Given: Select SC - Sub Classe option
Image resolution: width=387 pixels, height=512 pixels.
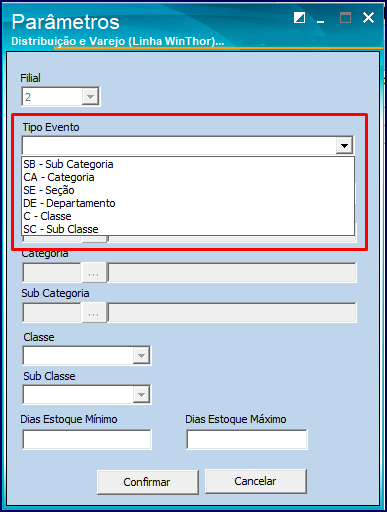Looking at the screenshot, I should pos(188,229).
